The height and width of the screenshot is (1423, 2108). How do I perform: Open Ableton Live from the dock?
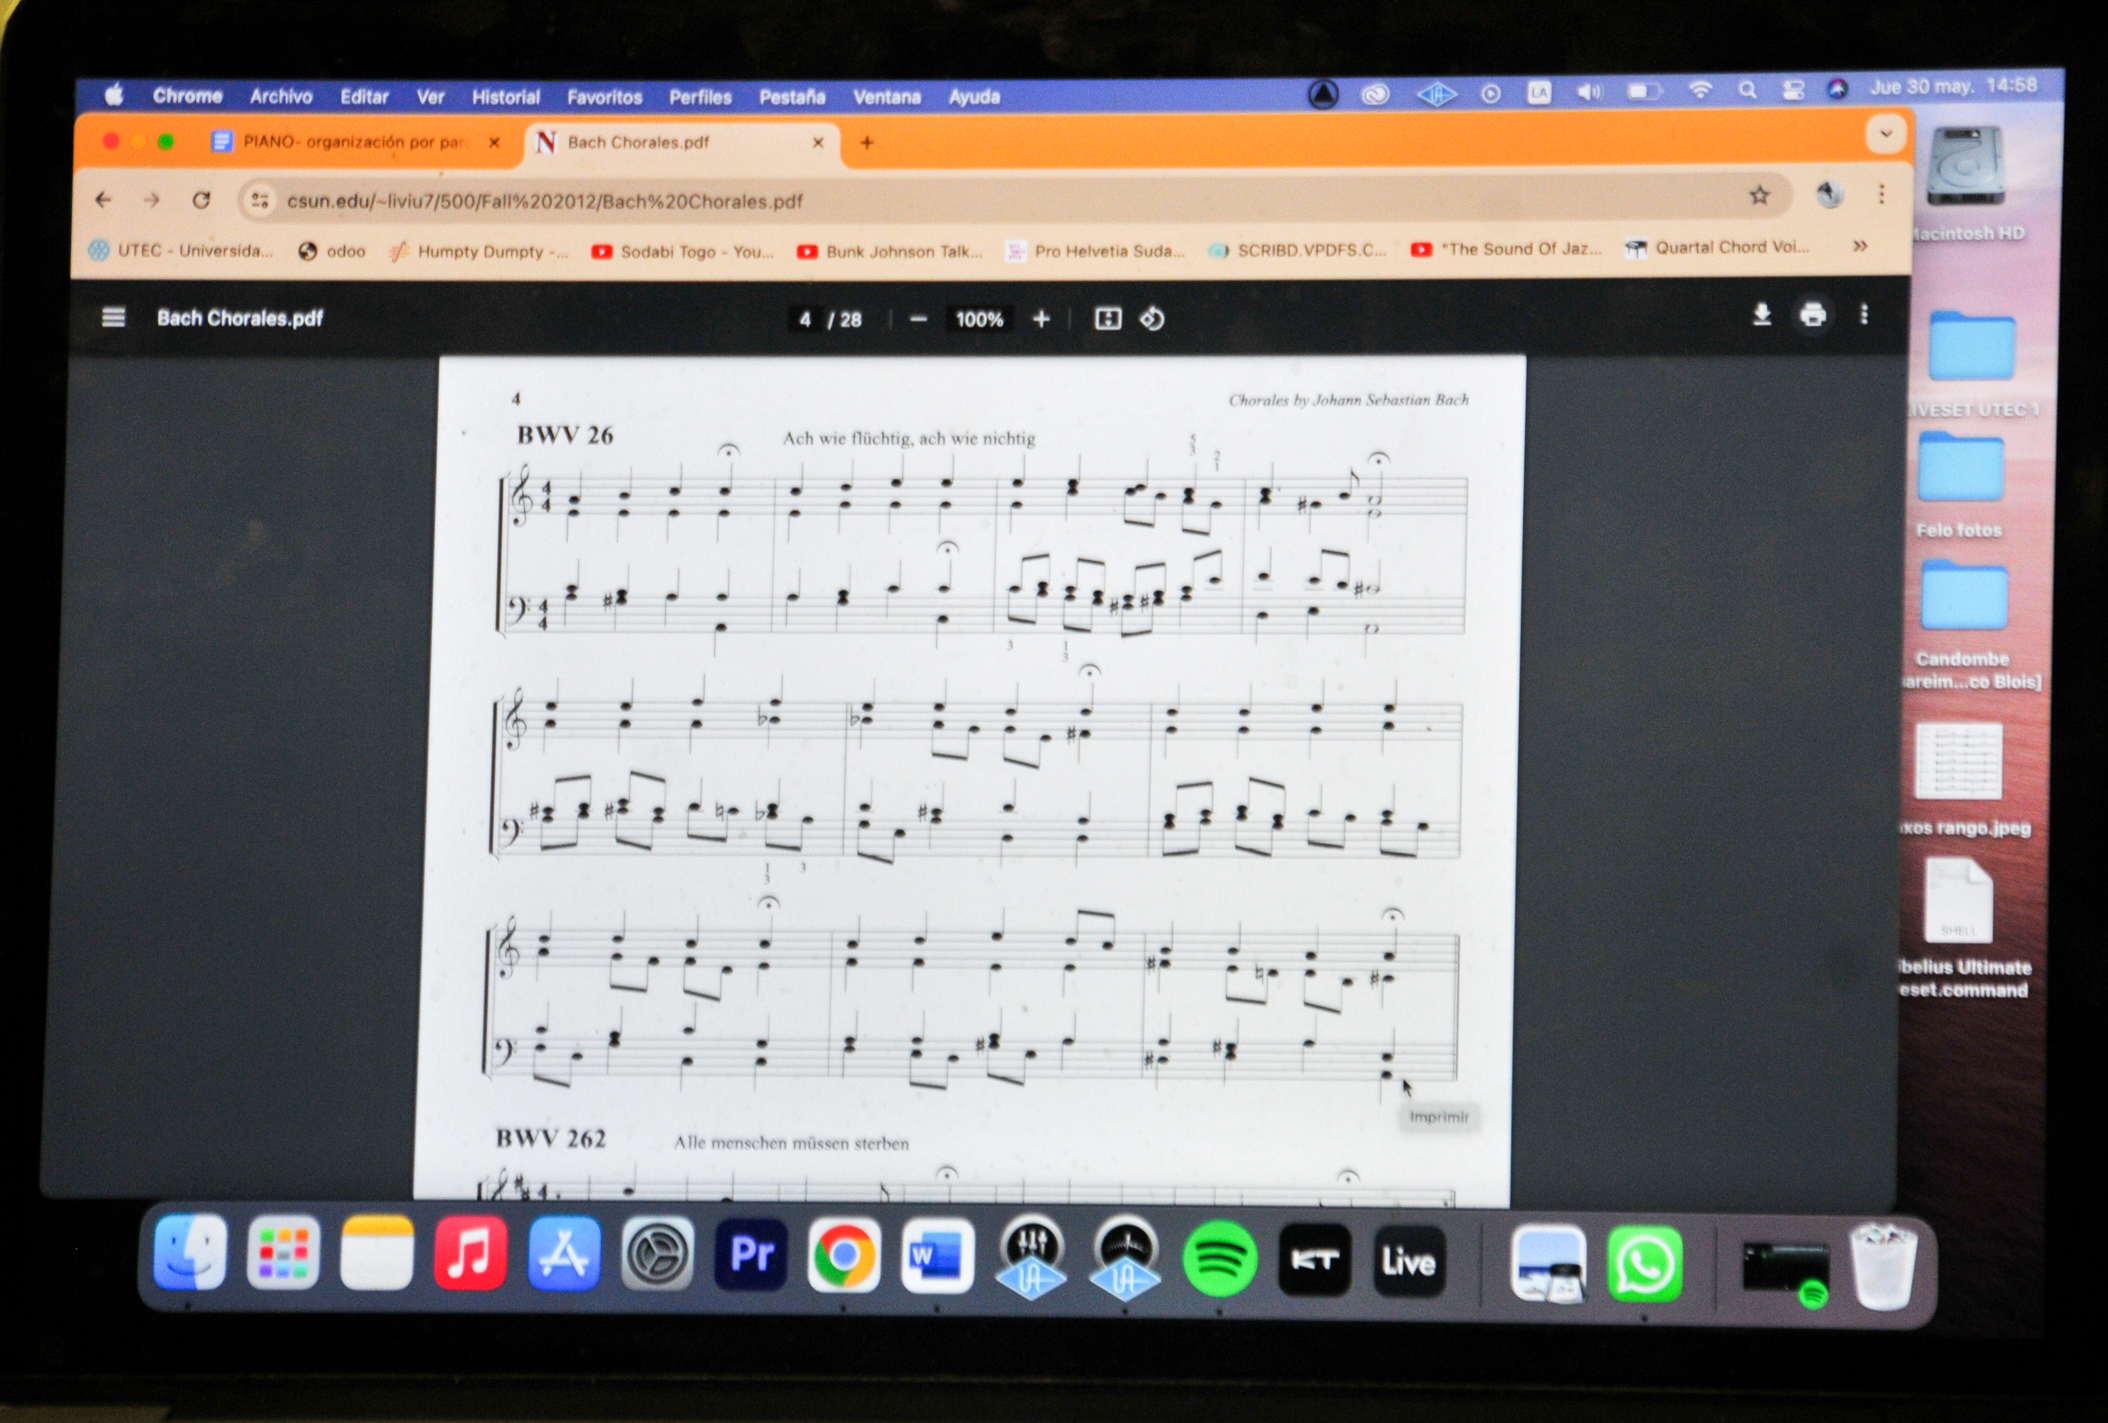pyautogui.click(x=1408, y=1262)
